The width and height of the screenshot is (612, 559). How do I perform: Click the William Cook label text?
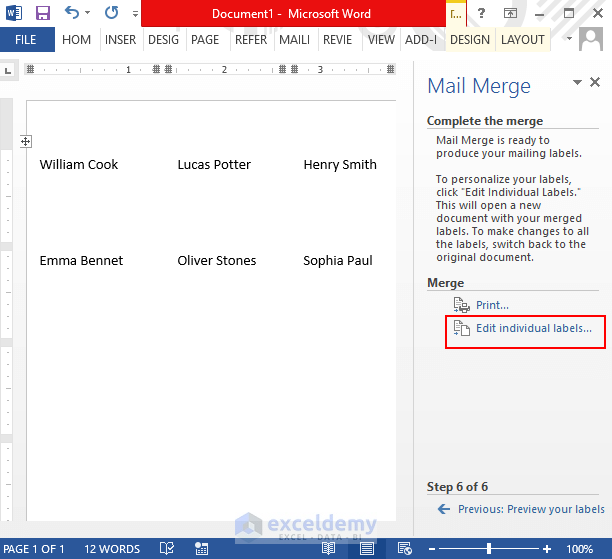(78, 164)
